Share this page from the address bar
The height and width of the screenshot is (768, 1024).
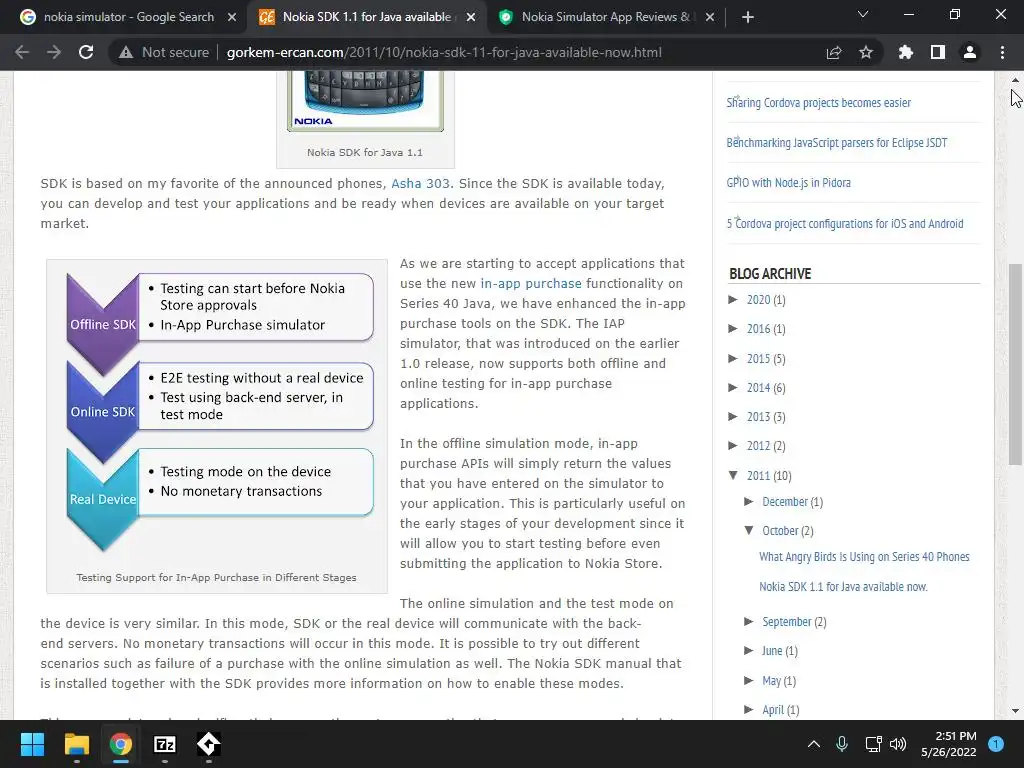tap(834, 52)
